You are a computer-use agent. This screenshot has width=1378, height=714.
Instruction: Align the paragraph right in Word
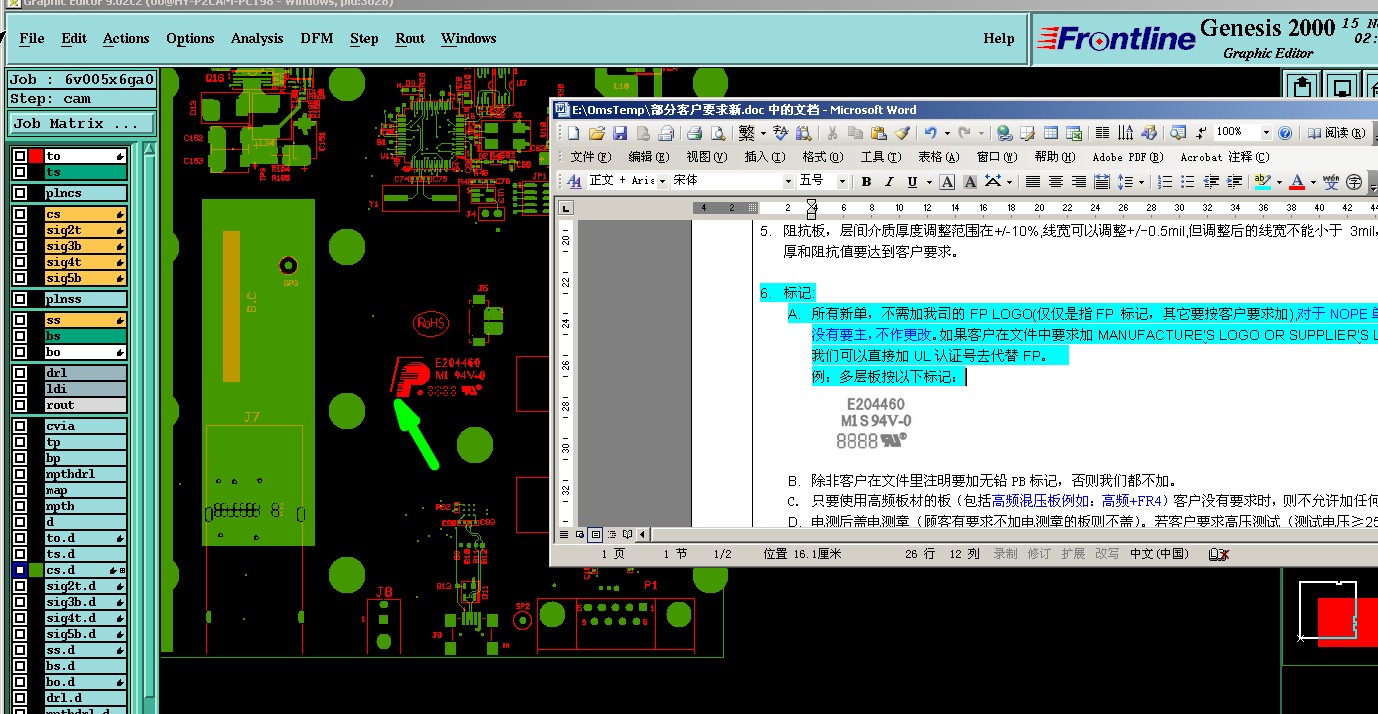coord(1078,182)
